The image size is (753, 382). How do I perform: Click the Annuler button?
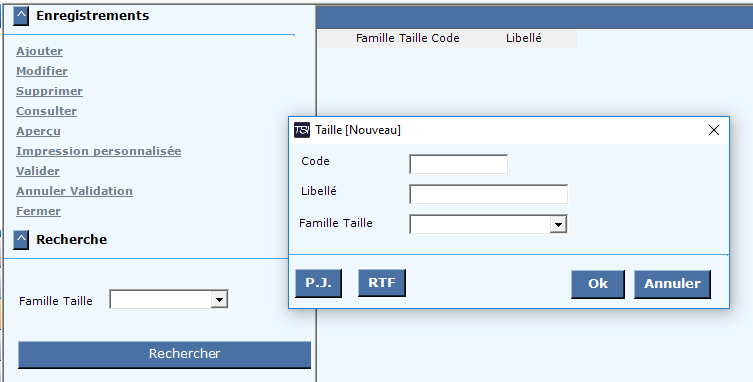pyautogui.click(x=672, y=284)
